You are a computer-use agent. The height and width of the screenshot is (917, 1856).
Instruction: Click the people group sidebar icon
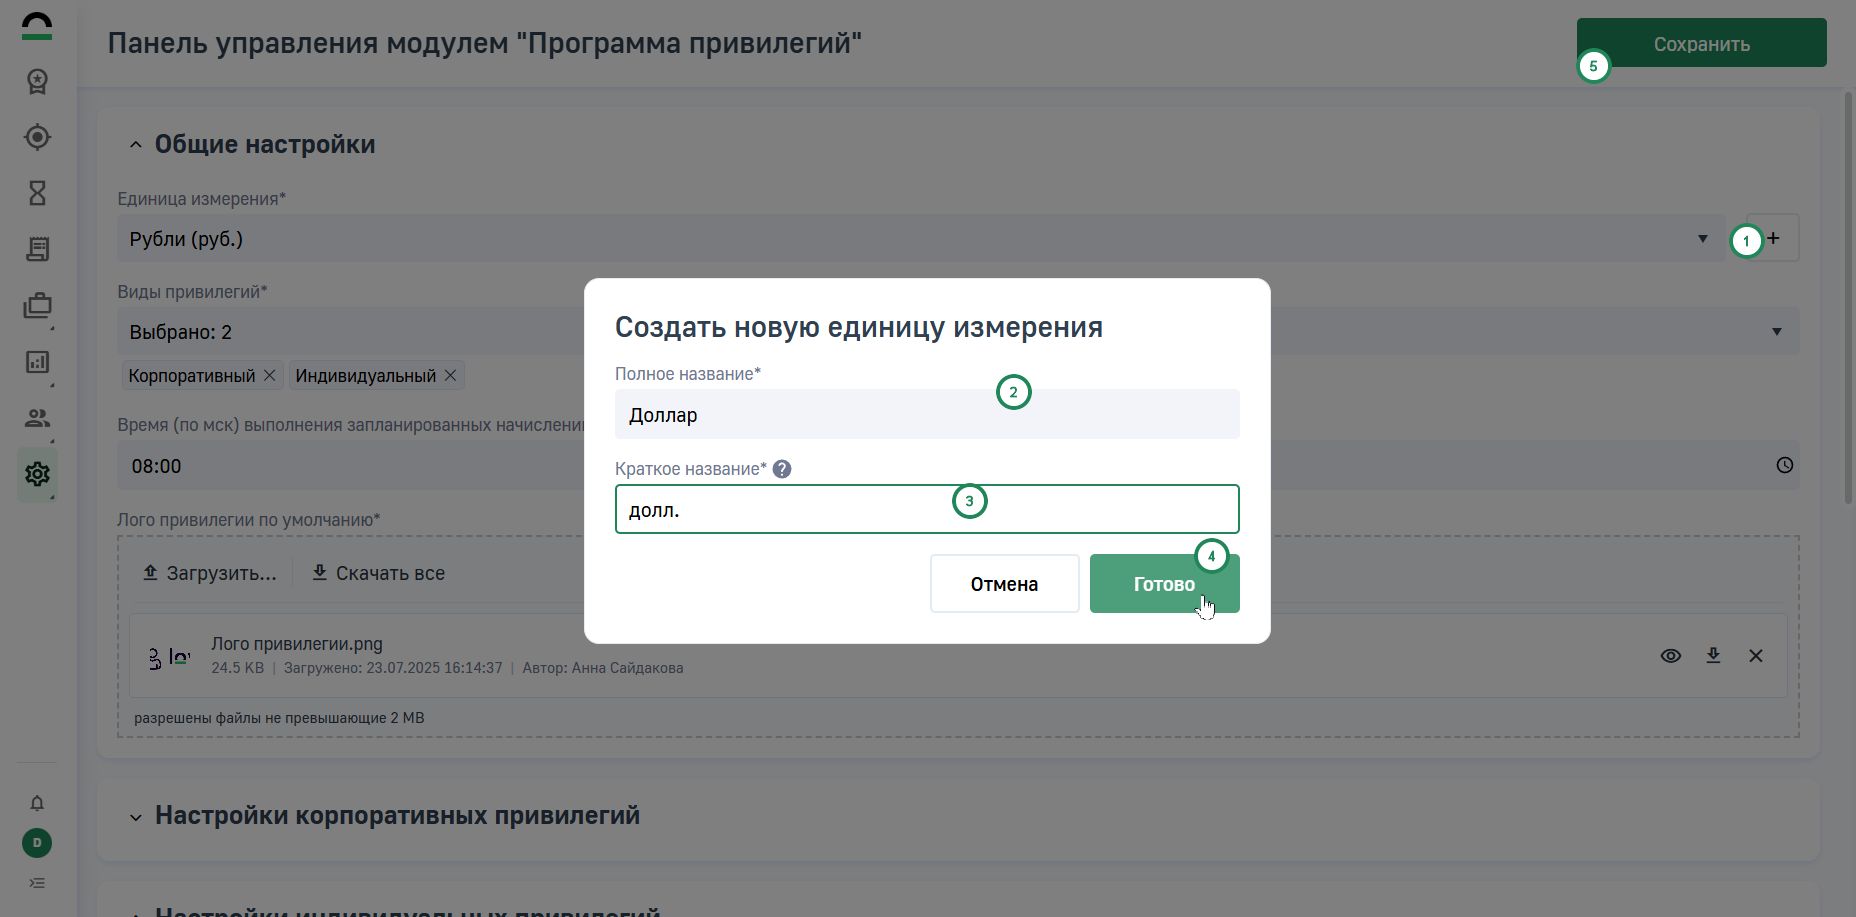click(x=37, y=418)
